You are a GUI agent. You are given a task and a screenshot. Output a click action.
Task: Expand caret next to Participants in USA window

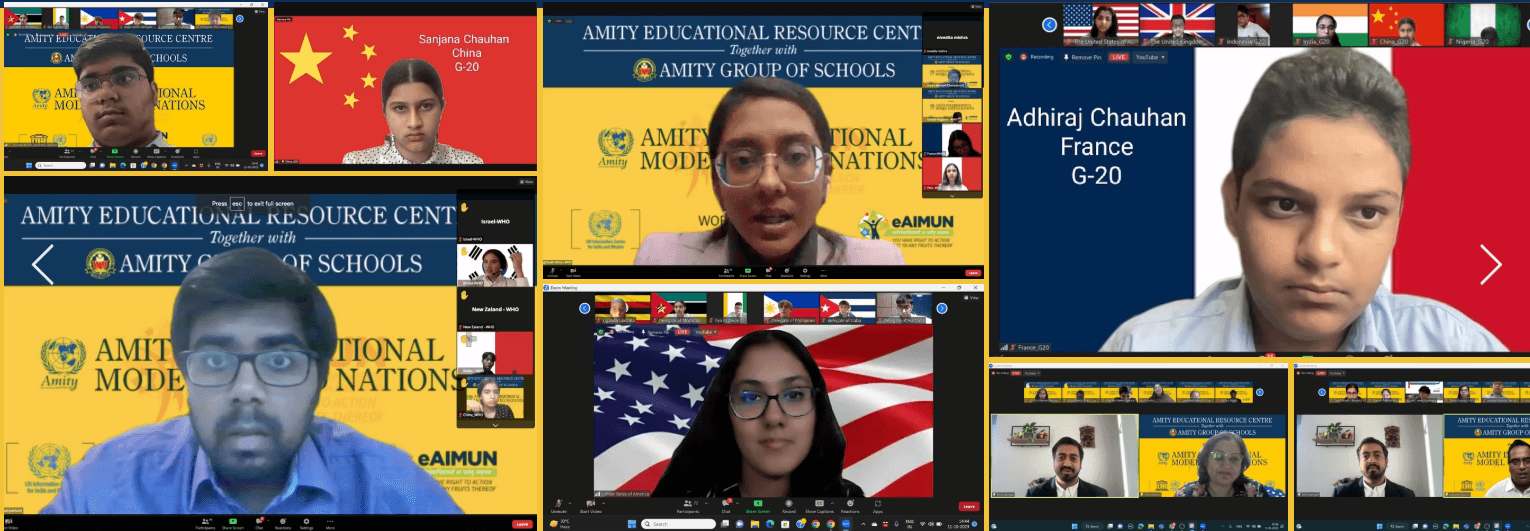[706, 503]
